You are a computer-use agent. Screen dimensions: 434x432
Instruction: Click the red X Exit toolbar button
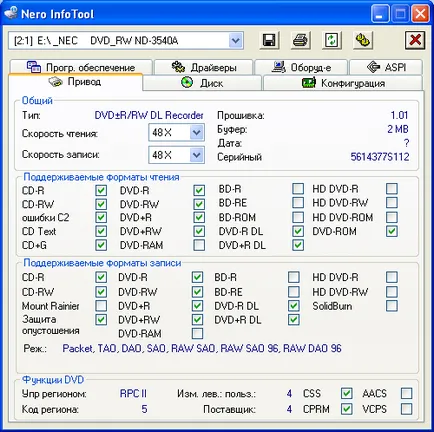[415, 41]
